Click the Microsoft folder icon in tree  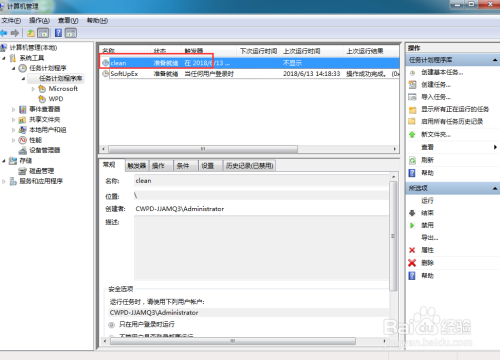(x=42, y=89)
